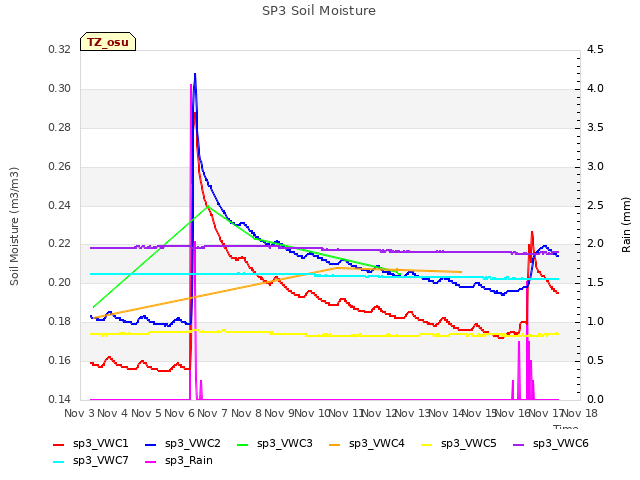Click the 0.14 left axis tick label
Viewport: 640px width, 480px height.
[x=60, y=400]
